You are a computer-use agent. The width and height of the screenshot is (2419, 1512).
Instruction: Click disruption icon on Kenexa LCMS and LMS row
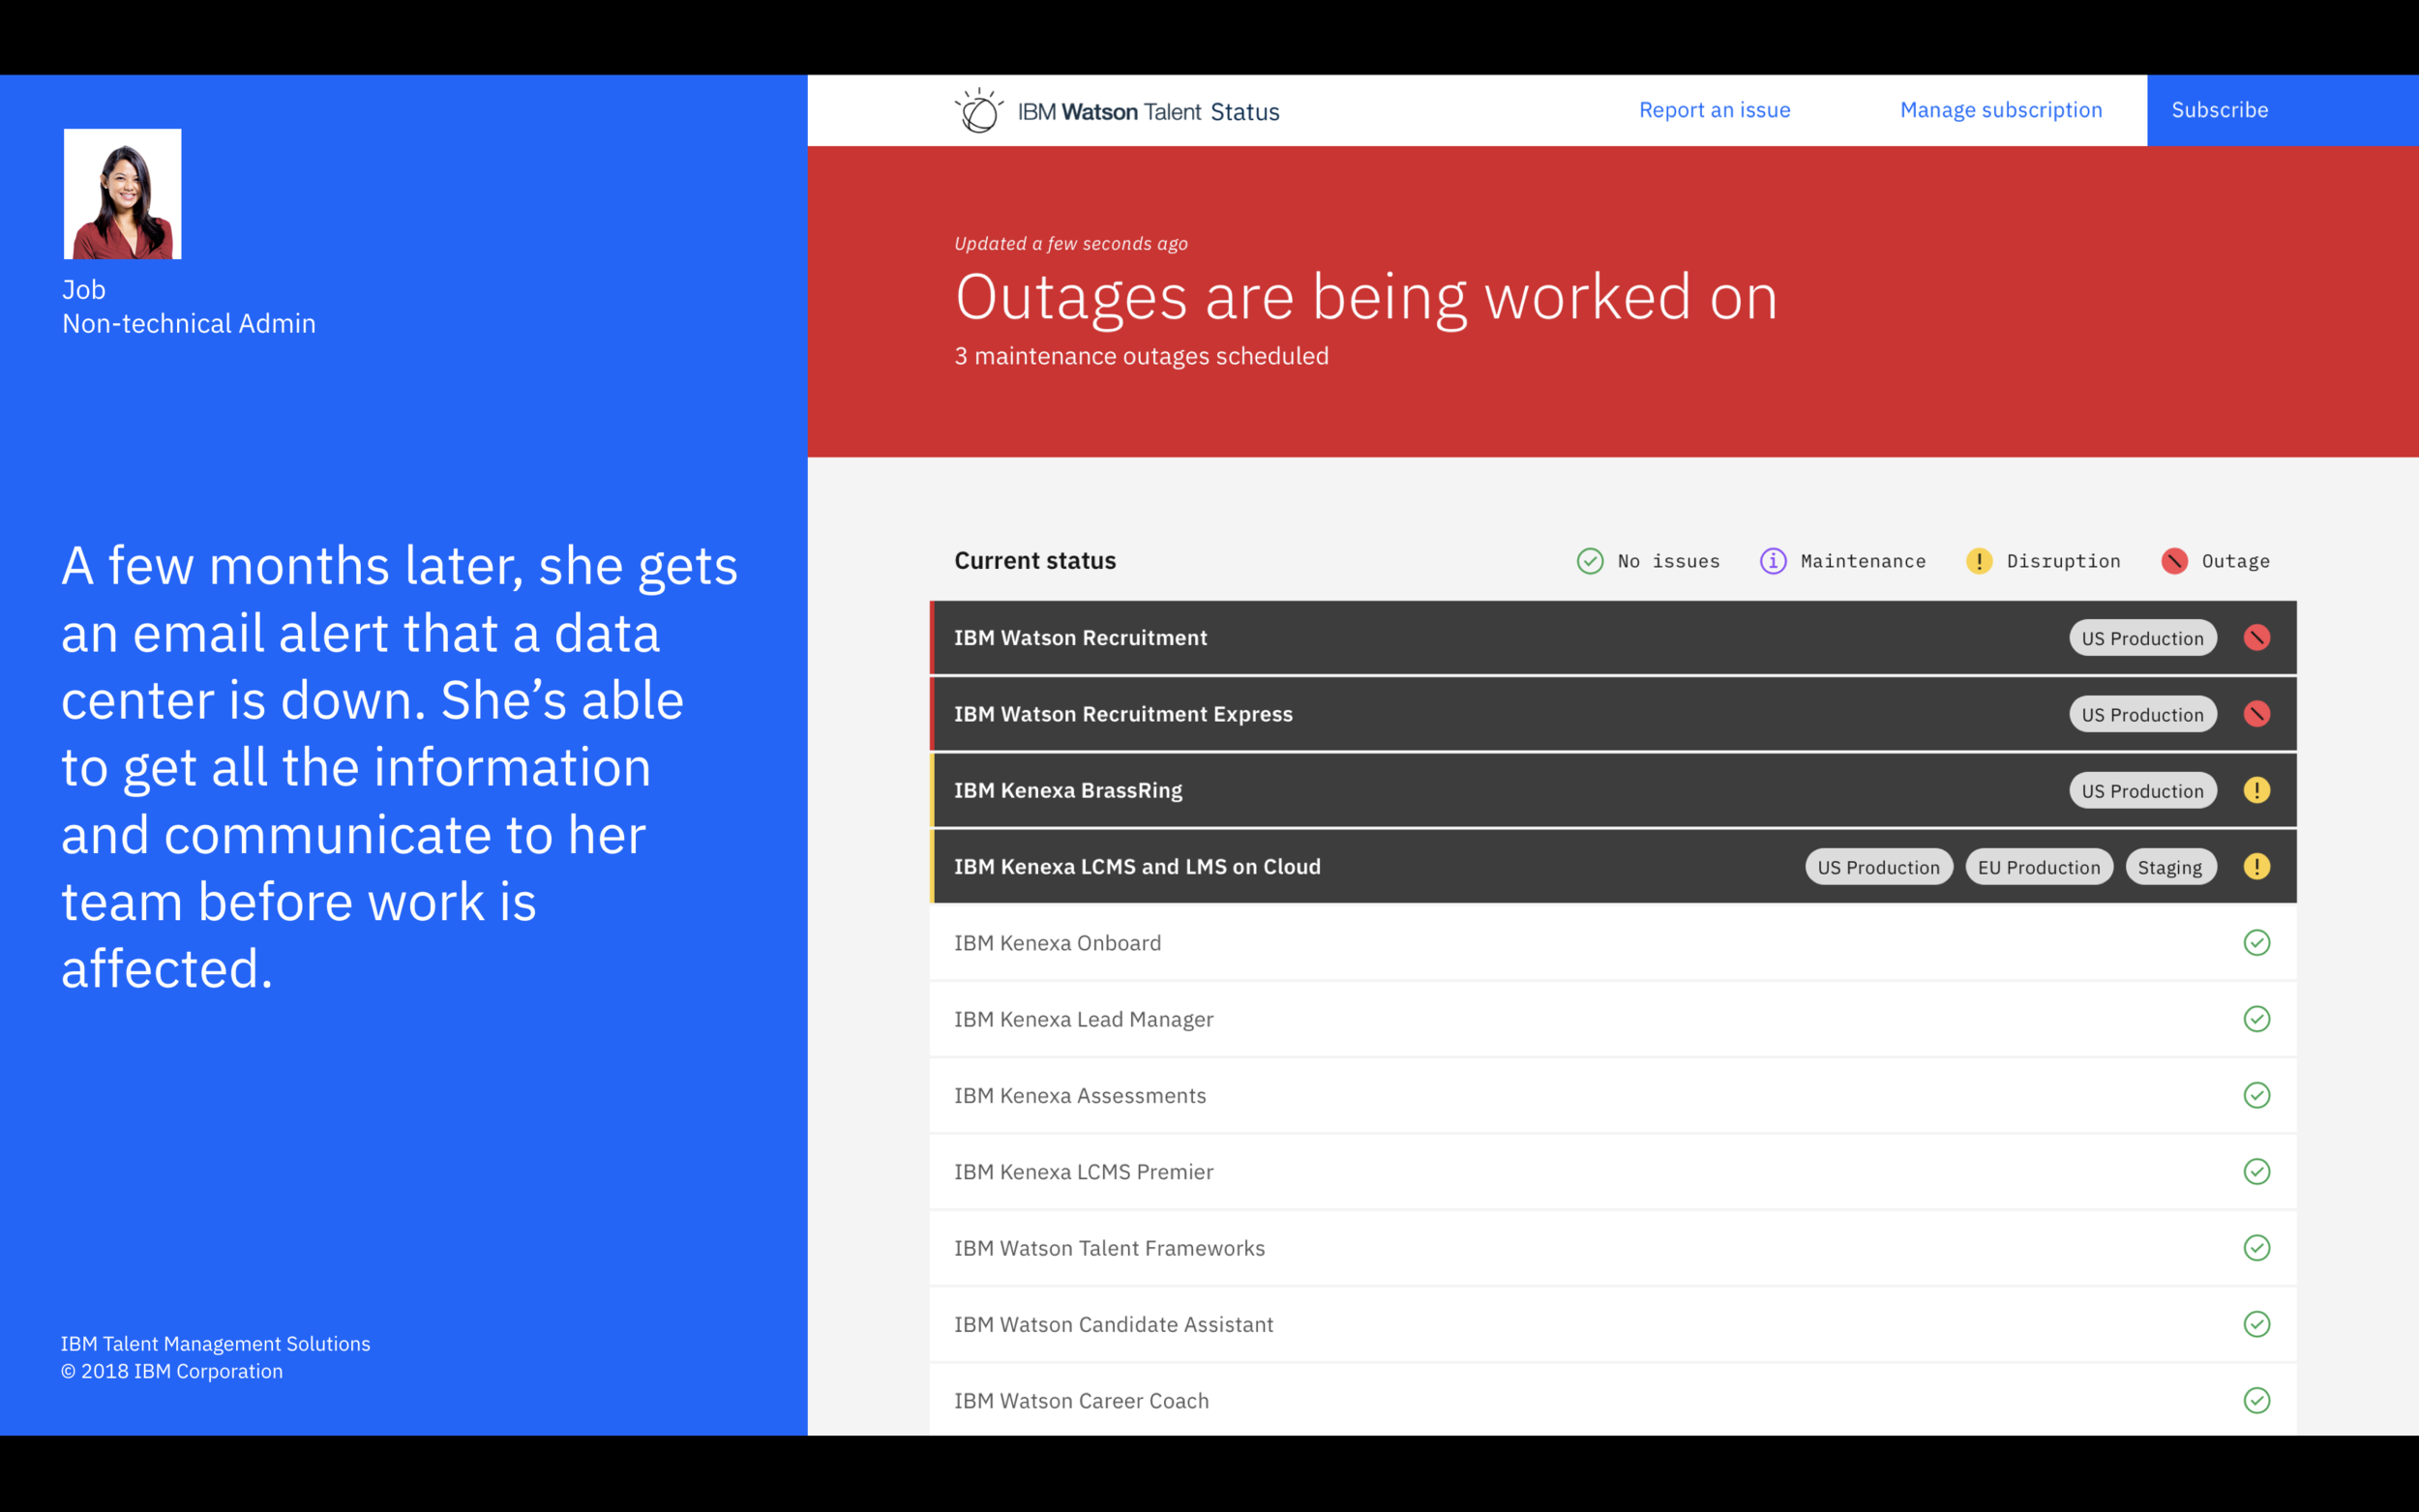coord(2256,866)
